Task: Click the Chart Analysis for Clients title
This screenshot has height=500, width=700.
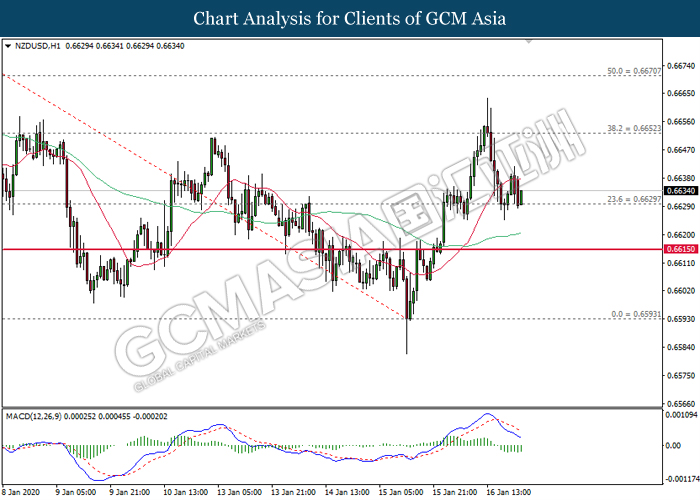Action: 350,18
